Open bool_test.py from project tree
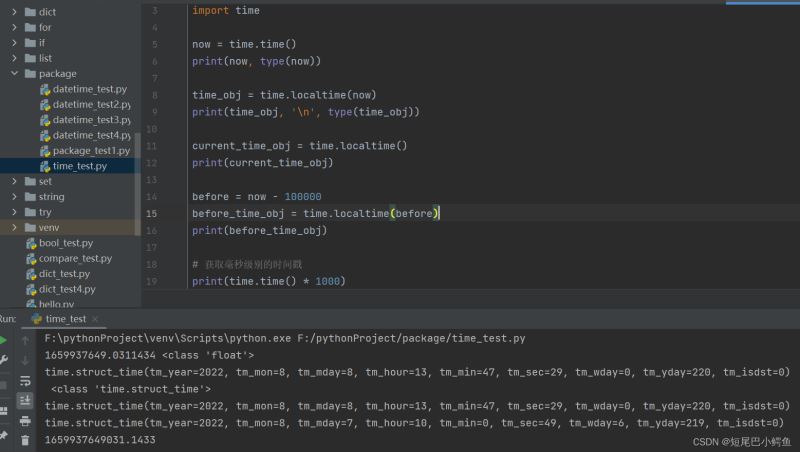800x452 pixels. (x=66, y=243)
